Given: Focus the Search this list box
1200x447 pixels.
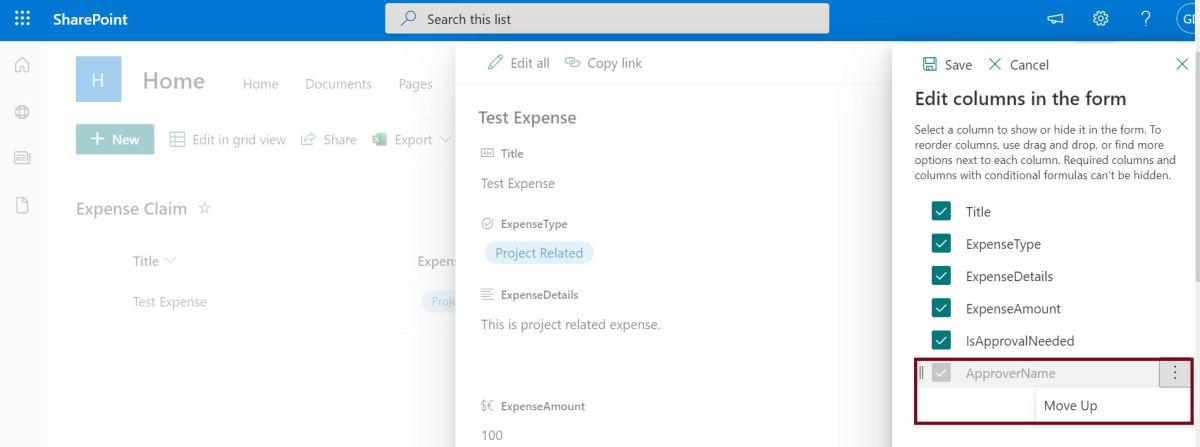Looking at the screenshot, I should coord(606,19).
